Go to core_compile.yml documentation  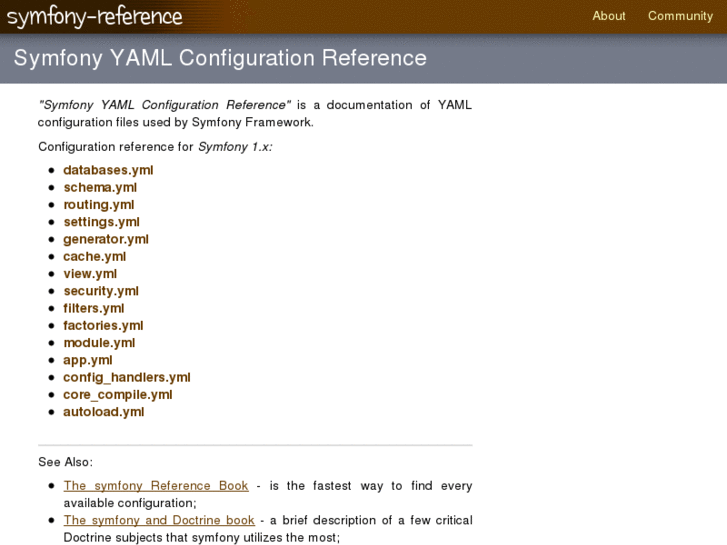pyautogui.click(x=118, y=395)
